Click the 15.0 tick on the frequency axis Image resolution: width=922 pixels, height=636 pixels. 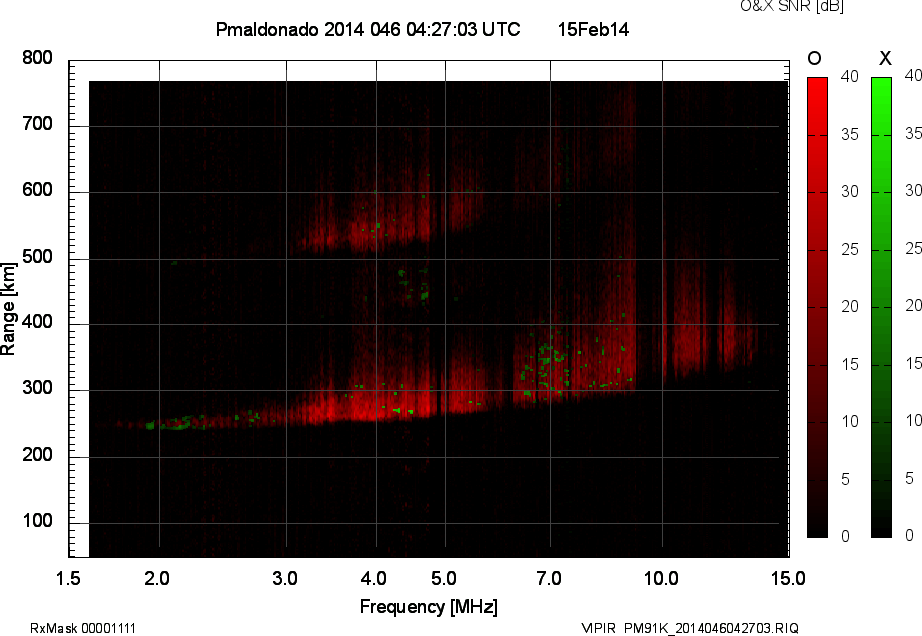coord(788,578)
